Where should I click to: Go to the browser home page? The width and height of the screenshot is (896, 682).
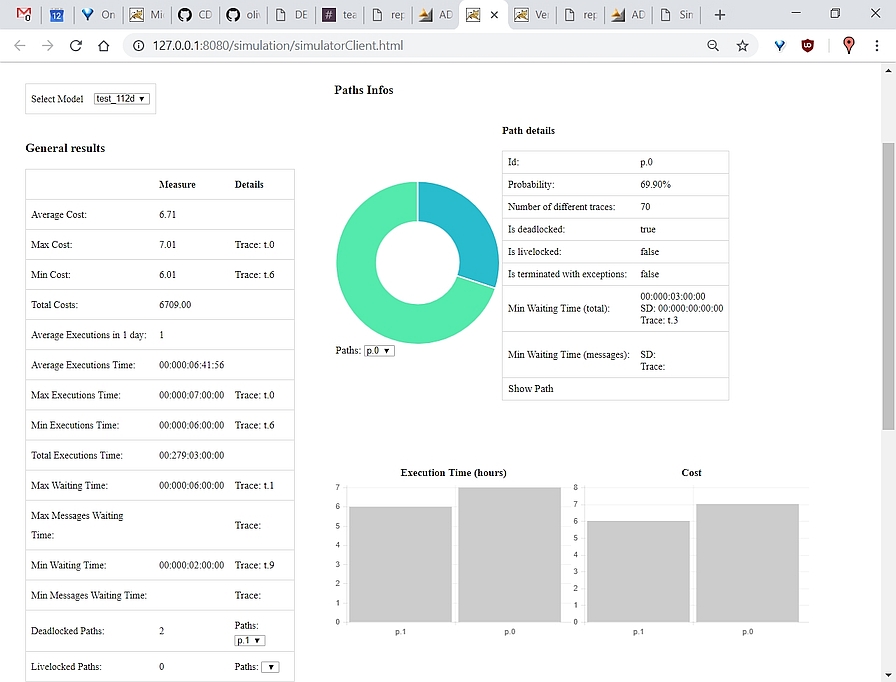coord(103,46)
